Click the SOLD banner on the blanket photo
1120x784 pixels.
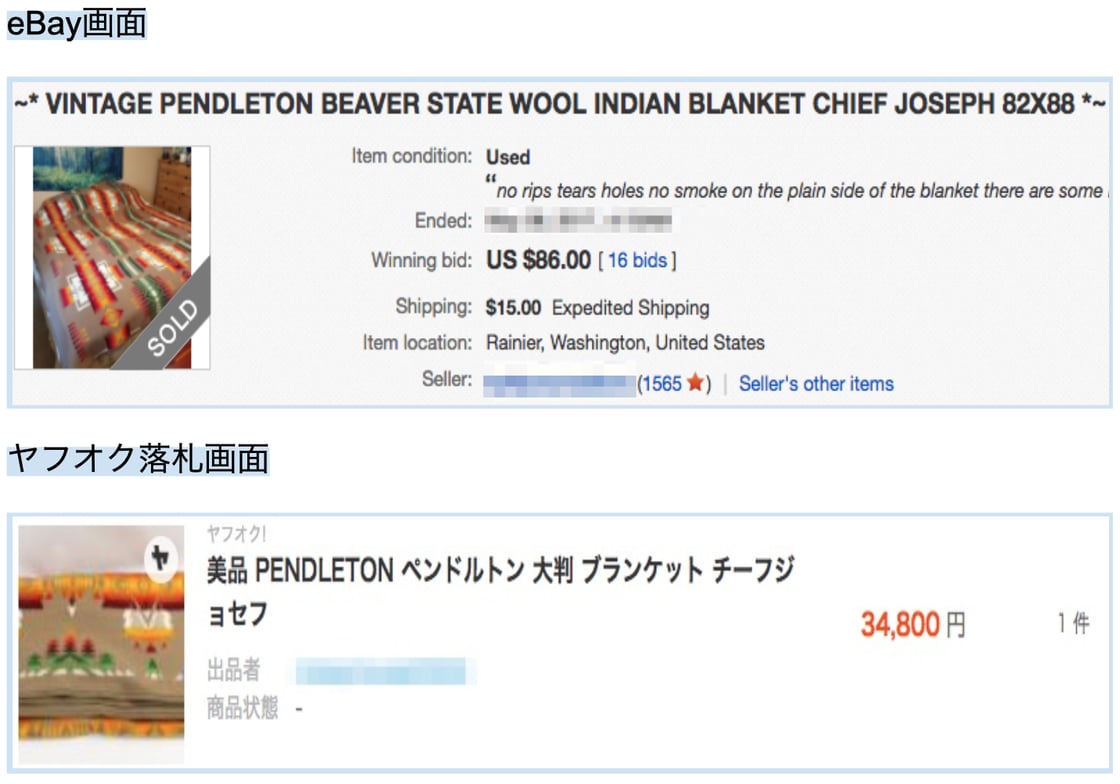tap(172, 327)
